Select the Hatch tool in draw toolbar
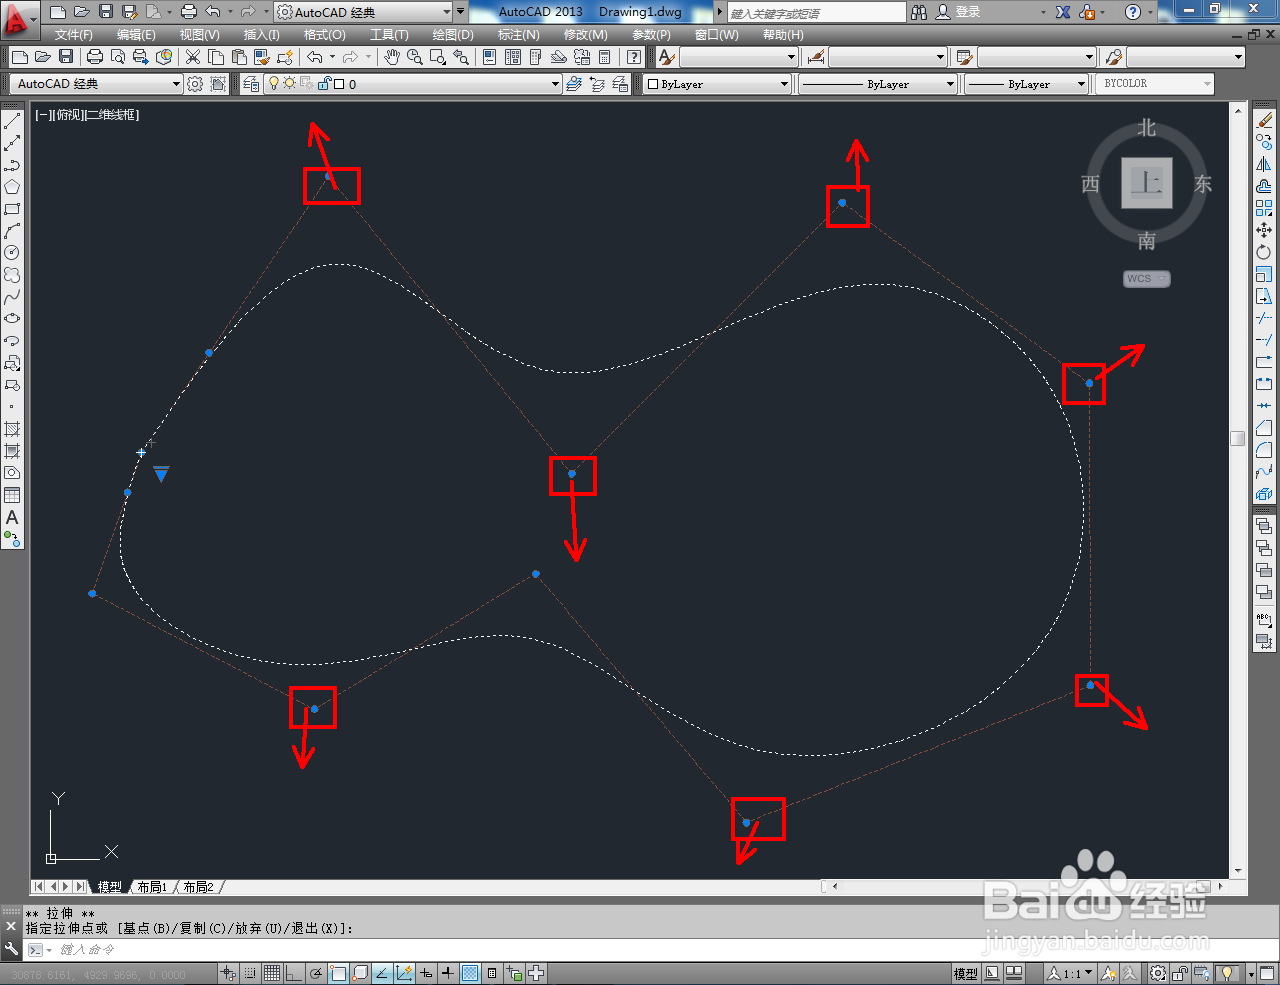 (x=12, y=429)
